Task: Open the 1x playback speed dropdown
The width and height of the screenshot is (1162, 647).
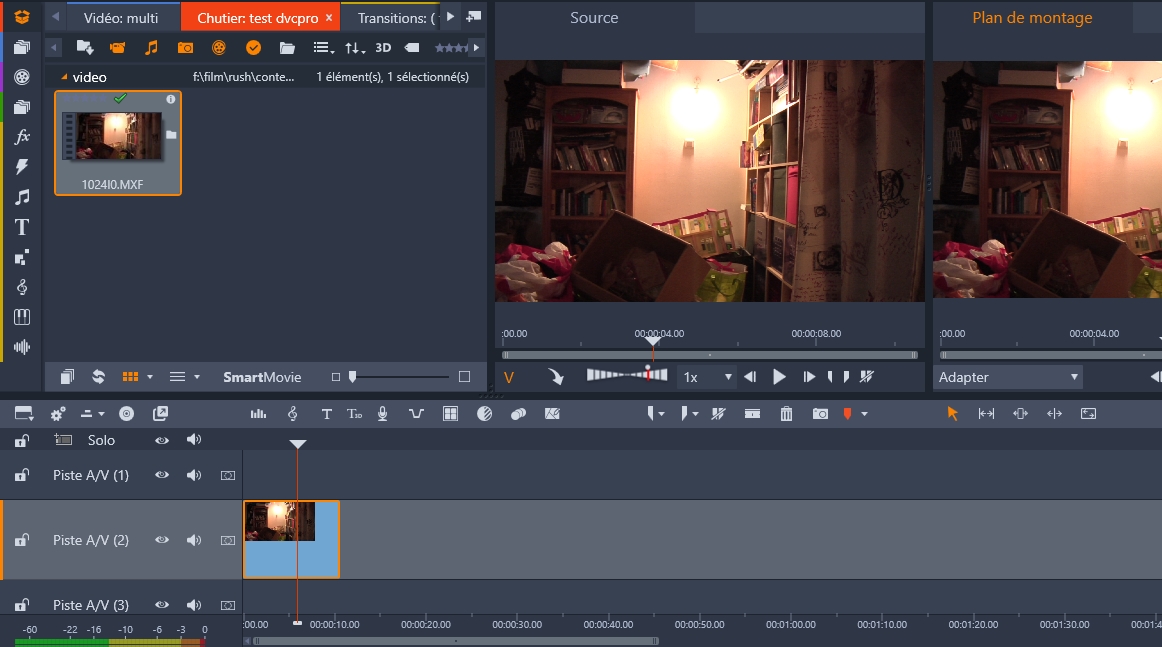Action: point(706,377)
